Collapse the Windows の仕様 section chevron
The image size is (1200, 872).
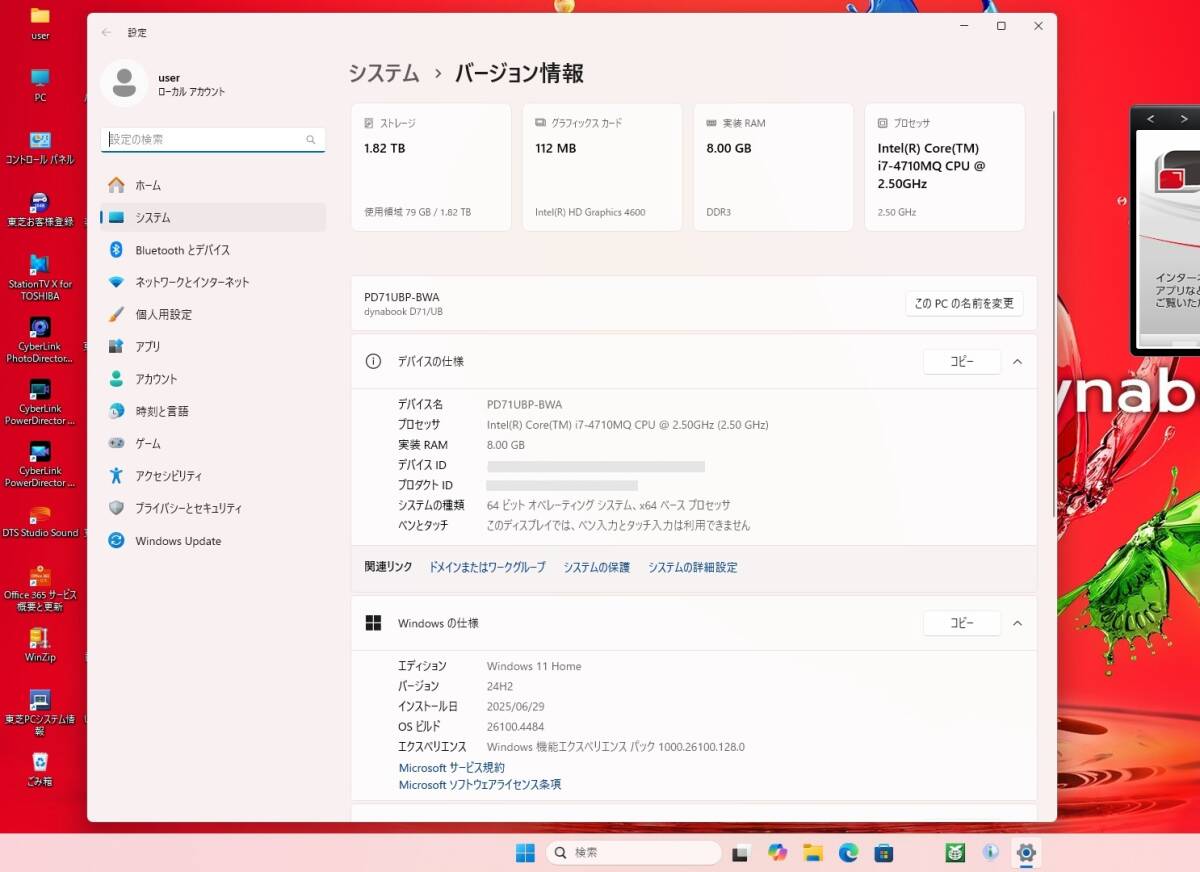1017,623
